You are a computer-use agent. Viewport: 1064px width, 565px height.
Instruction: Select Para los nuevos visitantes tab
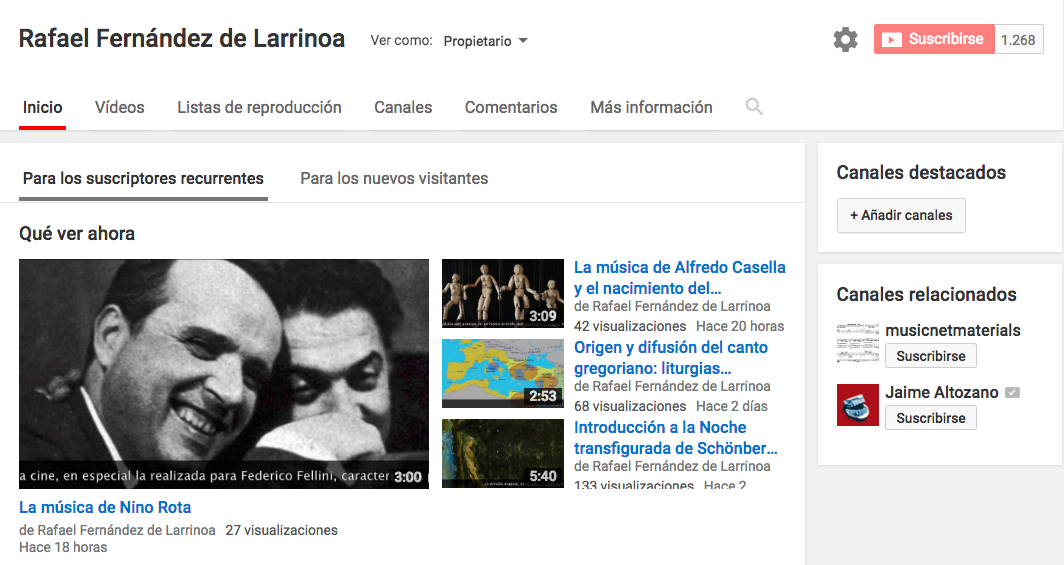pyautogui.click(x=394, y=178)
